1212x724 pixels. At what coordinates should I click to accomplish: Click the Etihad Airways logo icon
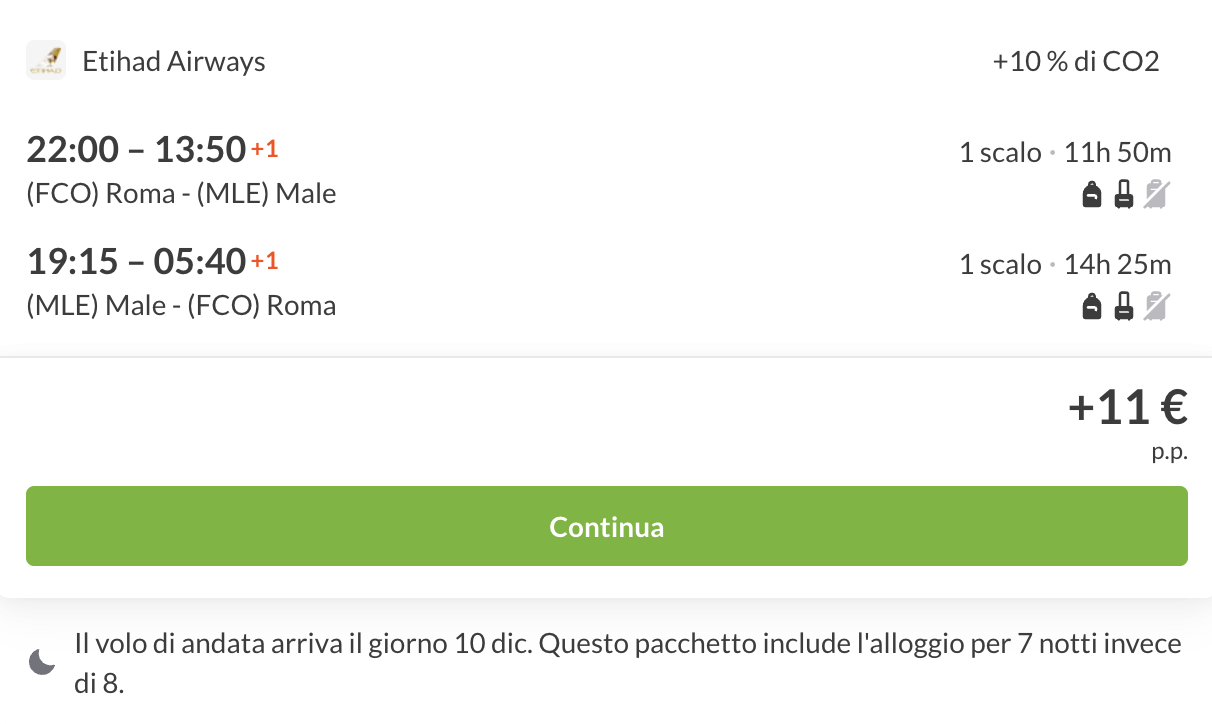[46, 61]
